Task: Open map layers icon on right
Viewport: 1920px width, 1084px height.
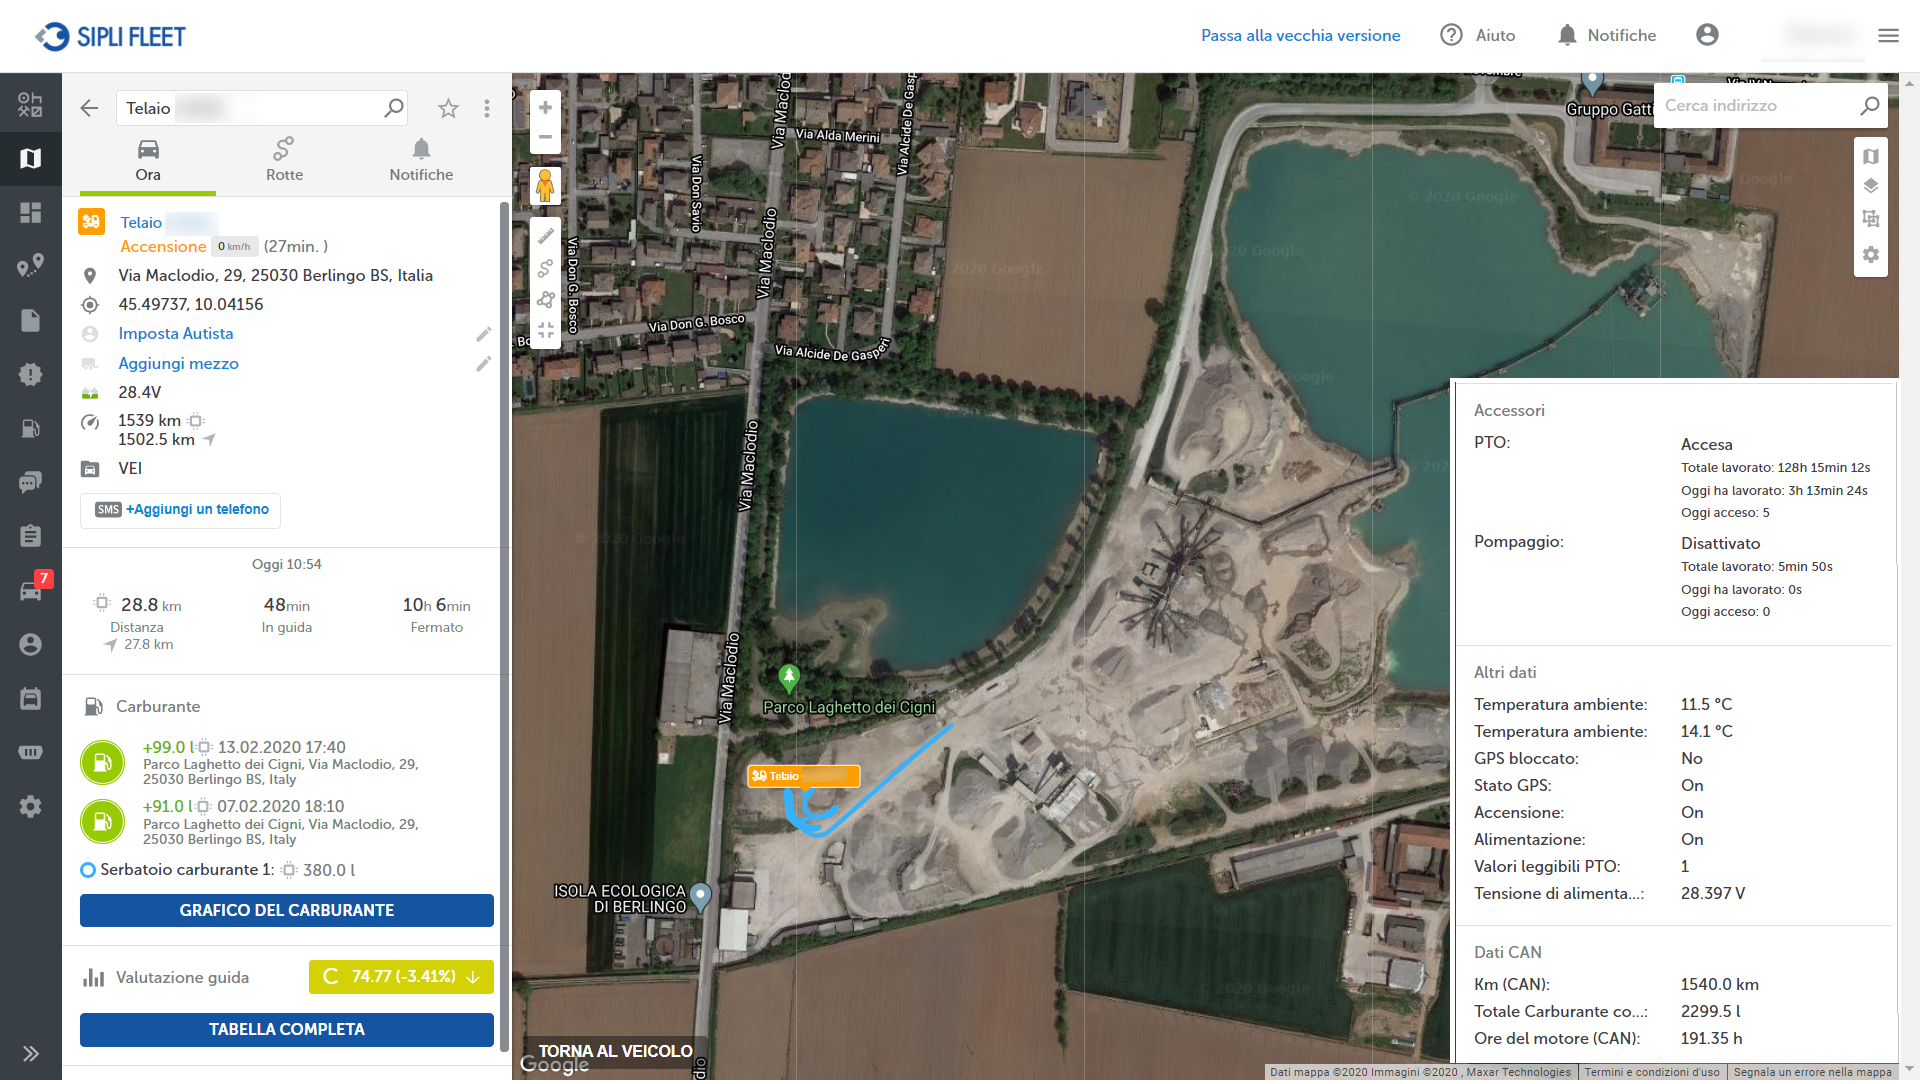Action: (1870, 186)
